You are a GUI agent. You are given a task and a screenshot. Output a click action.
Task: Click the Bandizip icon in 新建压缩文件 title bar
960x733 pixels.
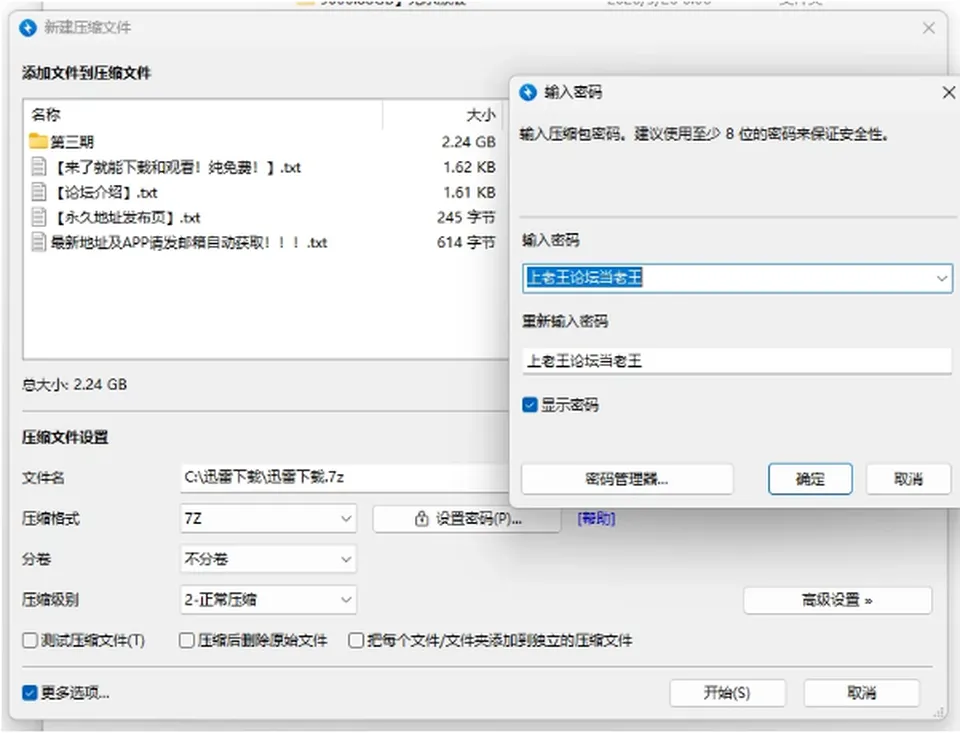28,28
